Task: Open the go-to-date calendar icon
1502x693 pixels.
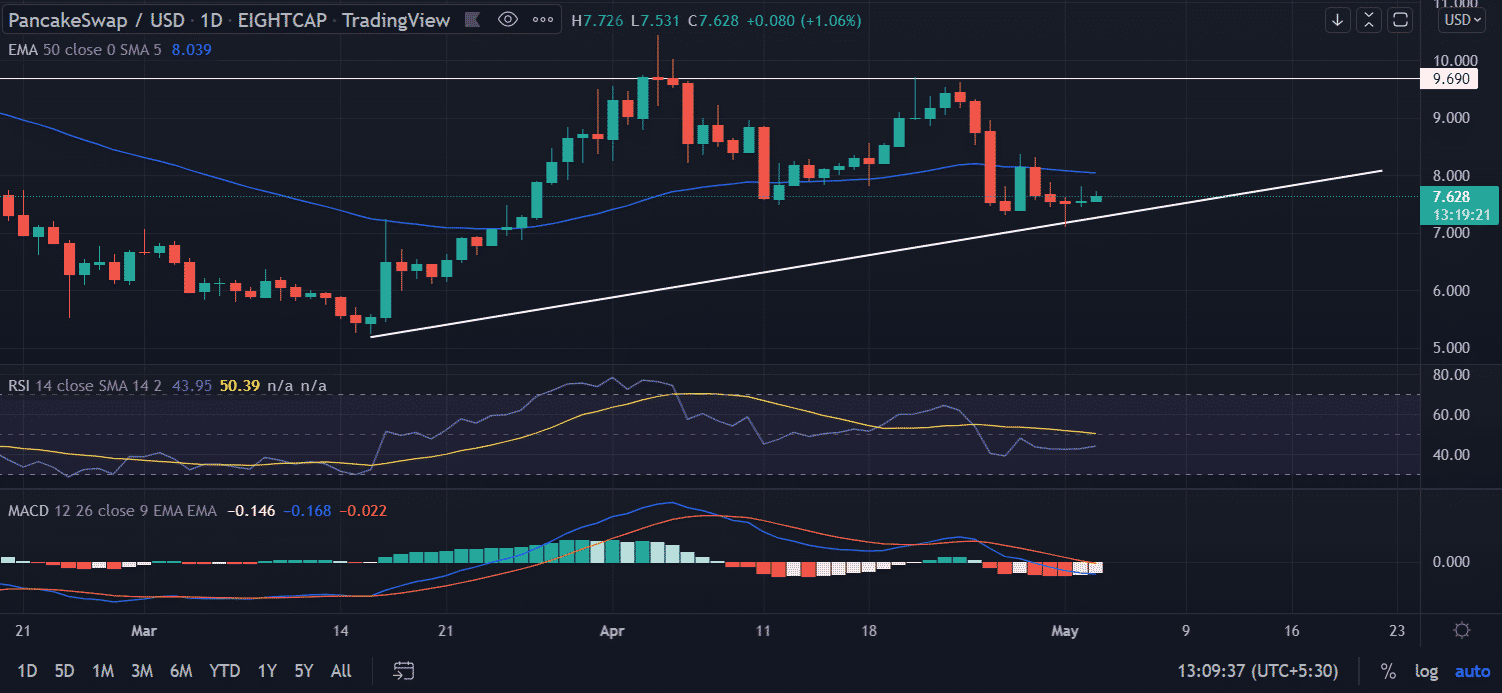Action: click(404, 670)
